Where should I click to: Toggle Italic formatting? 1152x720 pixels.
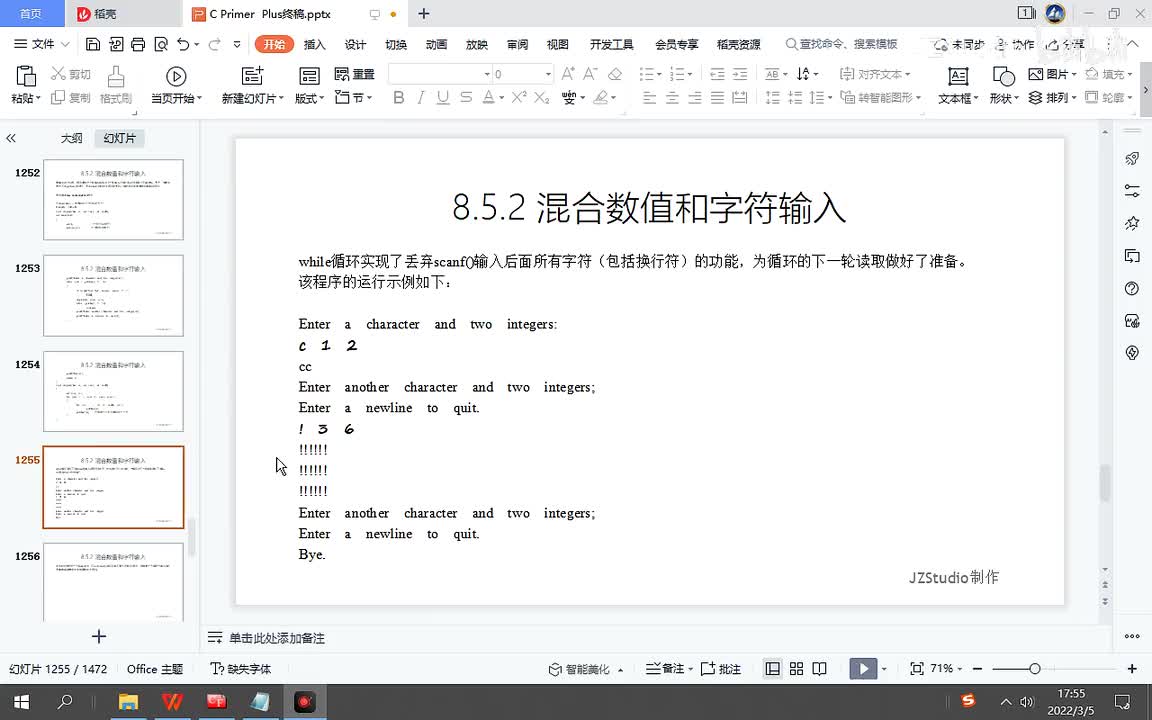(x=421, y=97)
